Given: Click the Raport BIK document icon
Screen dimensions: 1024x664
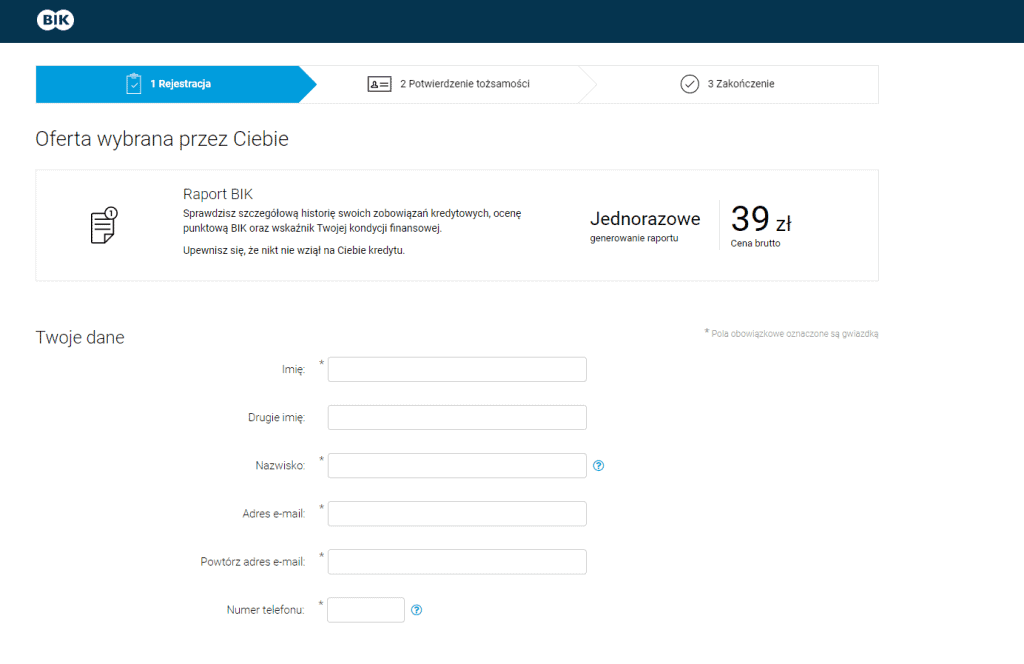Looking at the screenshot, I should click(104, 225).
